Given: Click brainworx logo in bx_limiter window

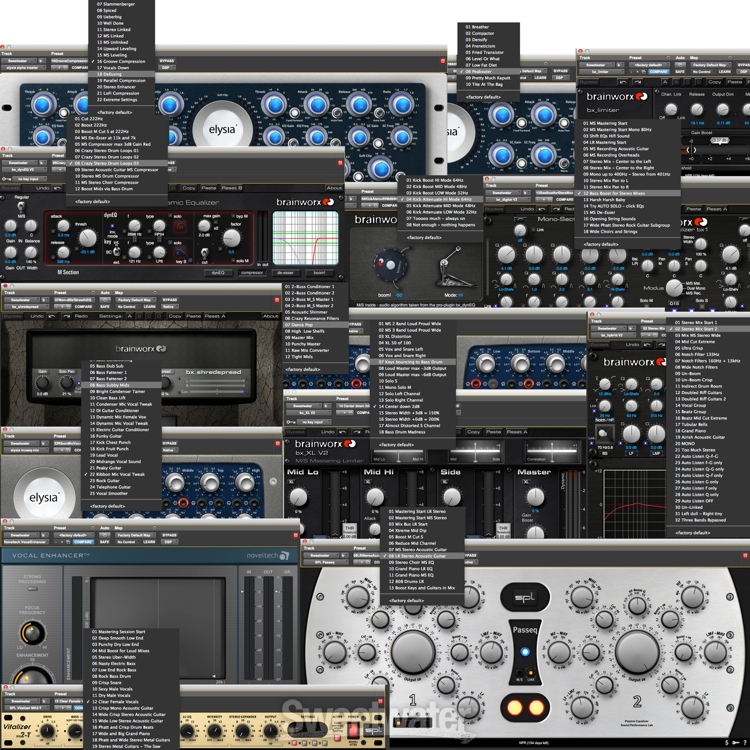Looking at the screenshot, I should [x=617, y=96].
